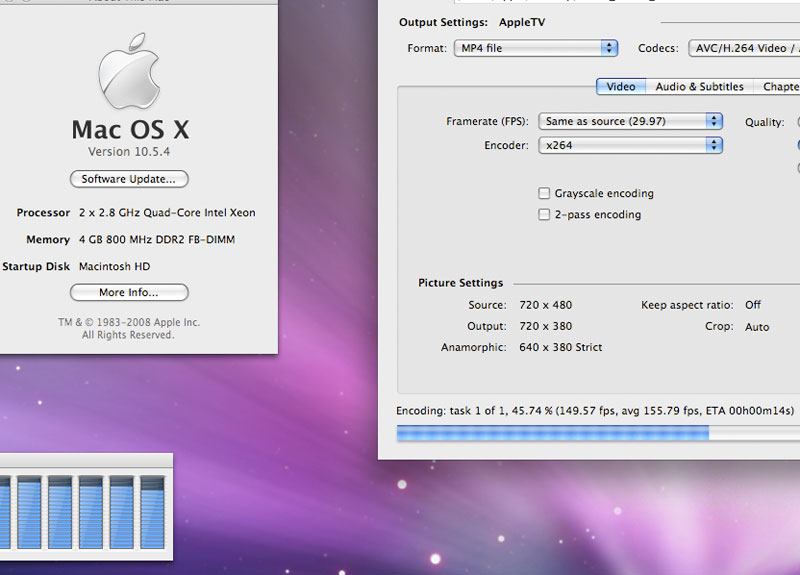Click the Apple logo in About This Mac
This screenshot has width=800, height=575.
129,71
